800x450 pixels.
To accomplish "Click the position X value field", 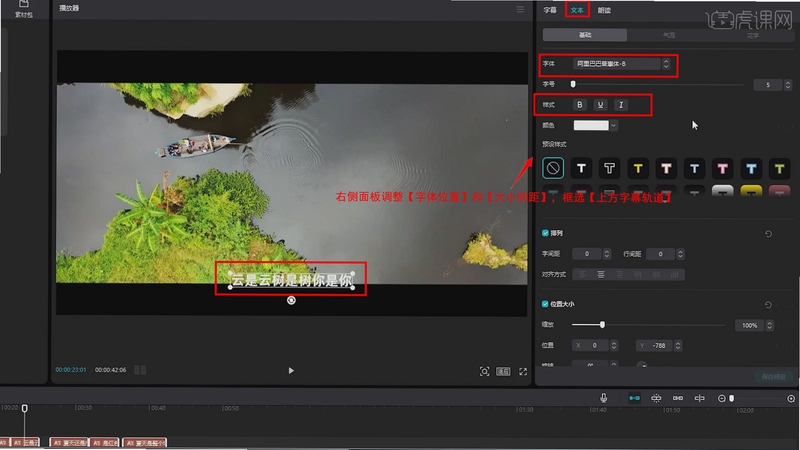I will tap(591, 345).
